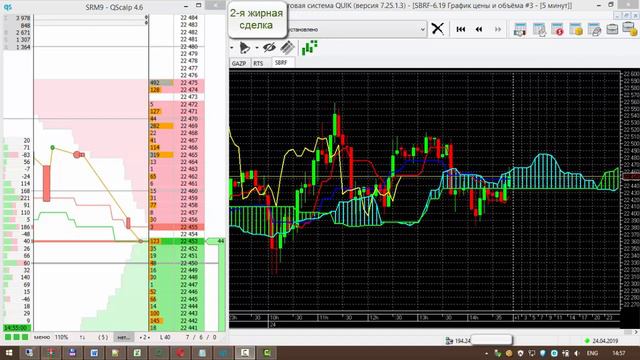
Task: Click the up-down arrows icon in QScalp status bar
Action: tap(82, 337)
